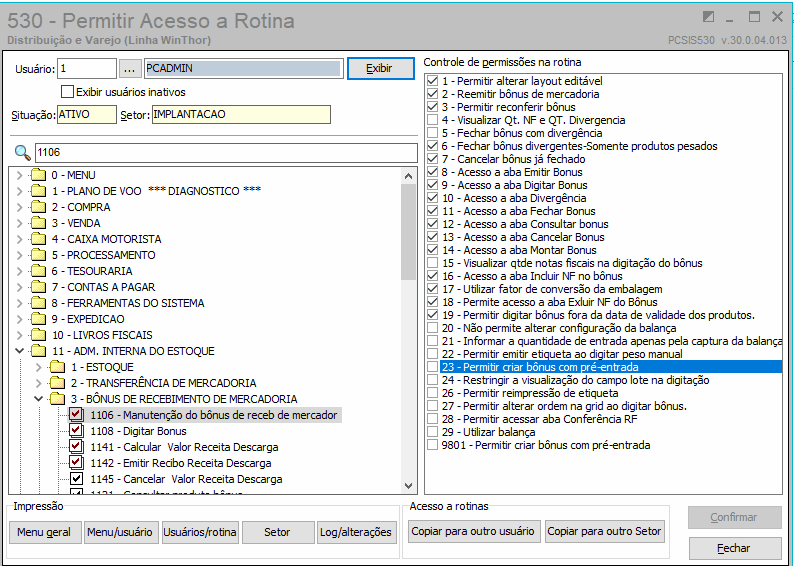Click Usuários/rotina button
The image size is (794, 566).
(x=200, y=532)
